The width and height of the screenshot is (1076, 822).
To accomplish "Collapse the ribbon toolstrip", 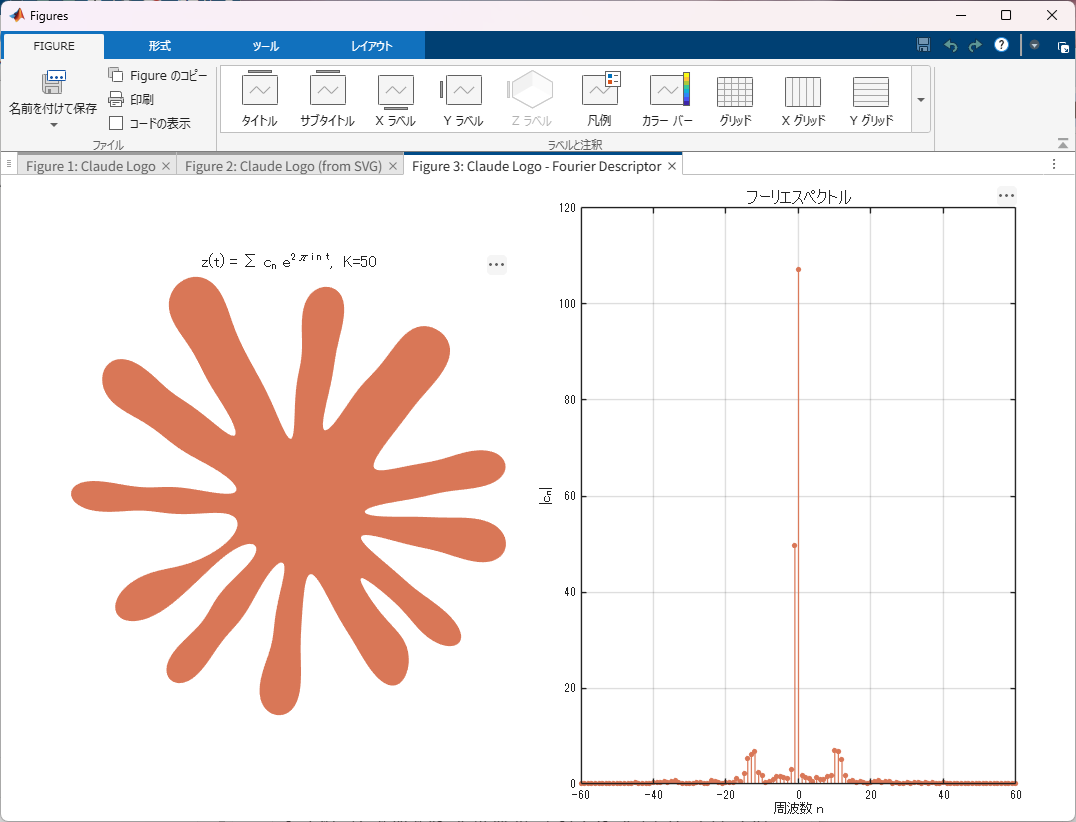I will (1062, 143).
